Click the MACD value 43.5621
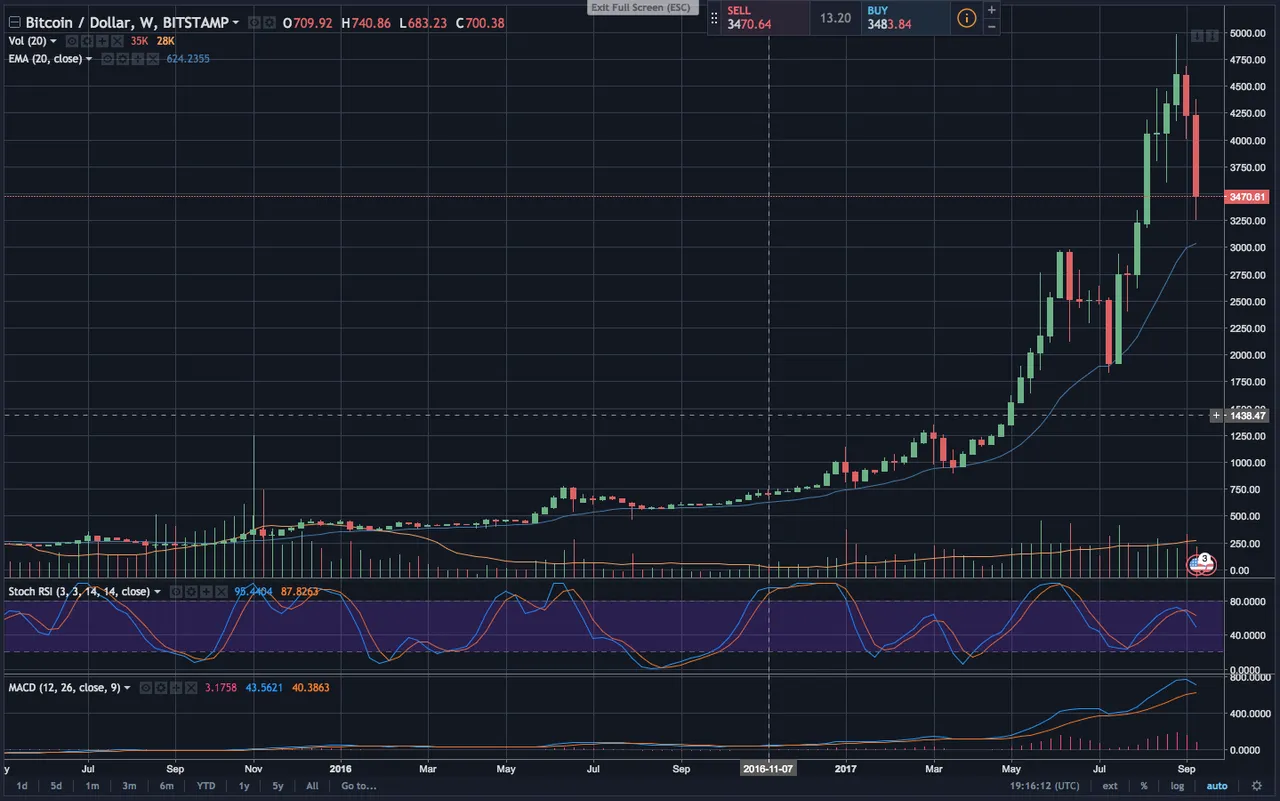Viewport: 1280px width, 801px height. 264,688
